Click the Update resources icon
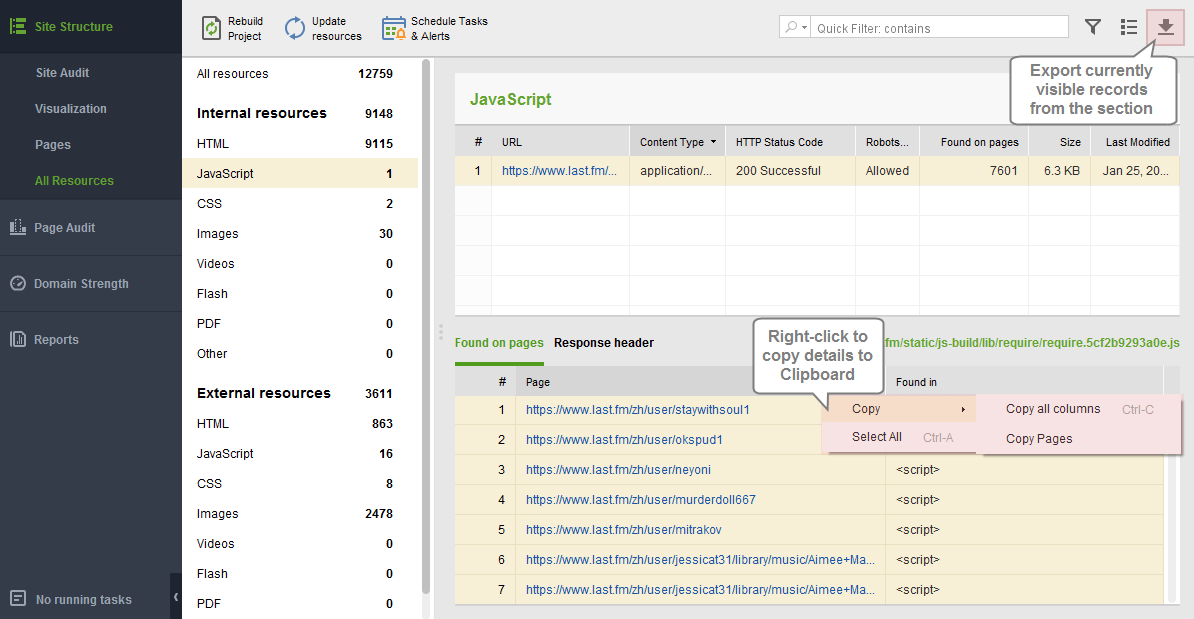The width and height of the screenshot is (1194, 619). [295, 28]
